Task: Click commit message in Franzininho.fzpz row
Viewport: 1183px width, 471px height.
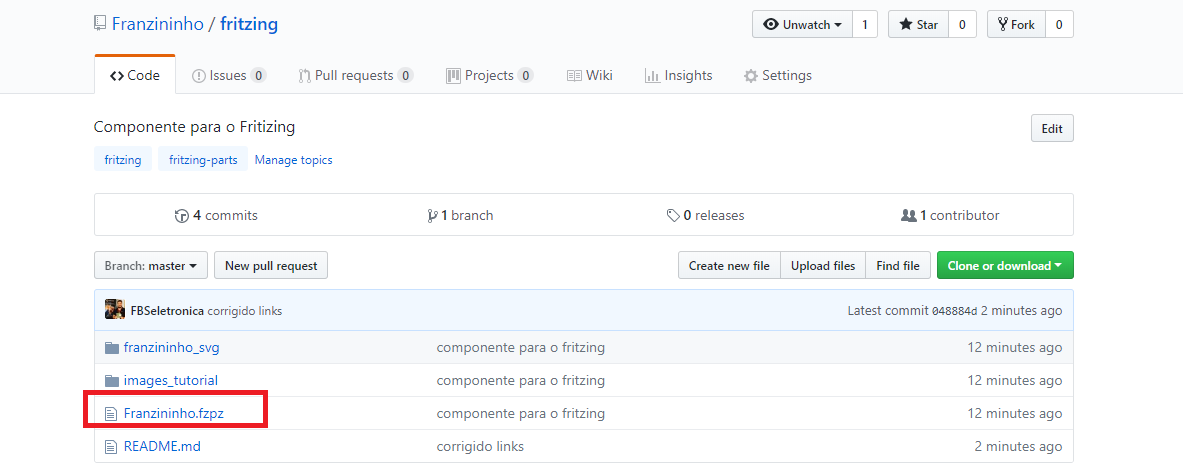Action: pyautogui.click(x=521, y=414)
